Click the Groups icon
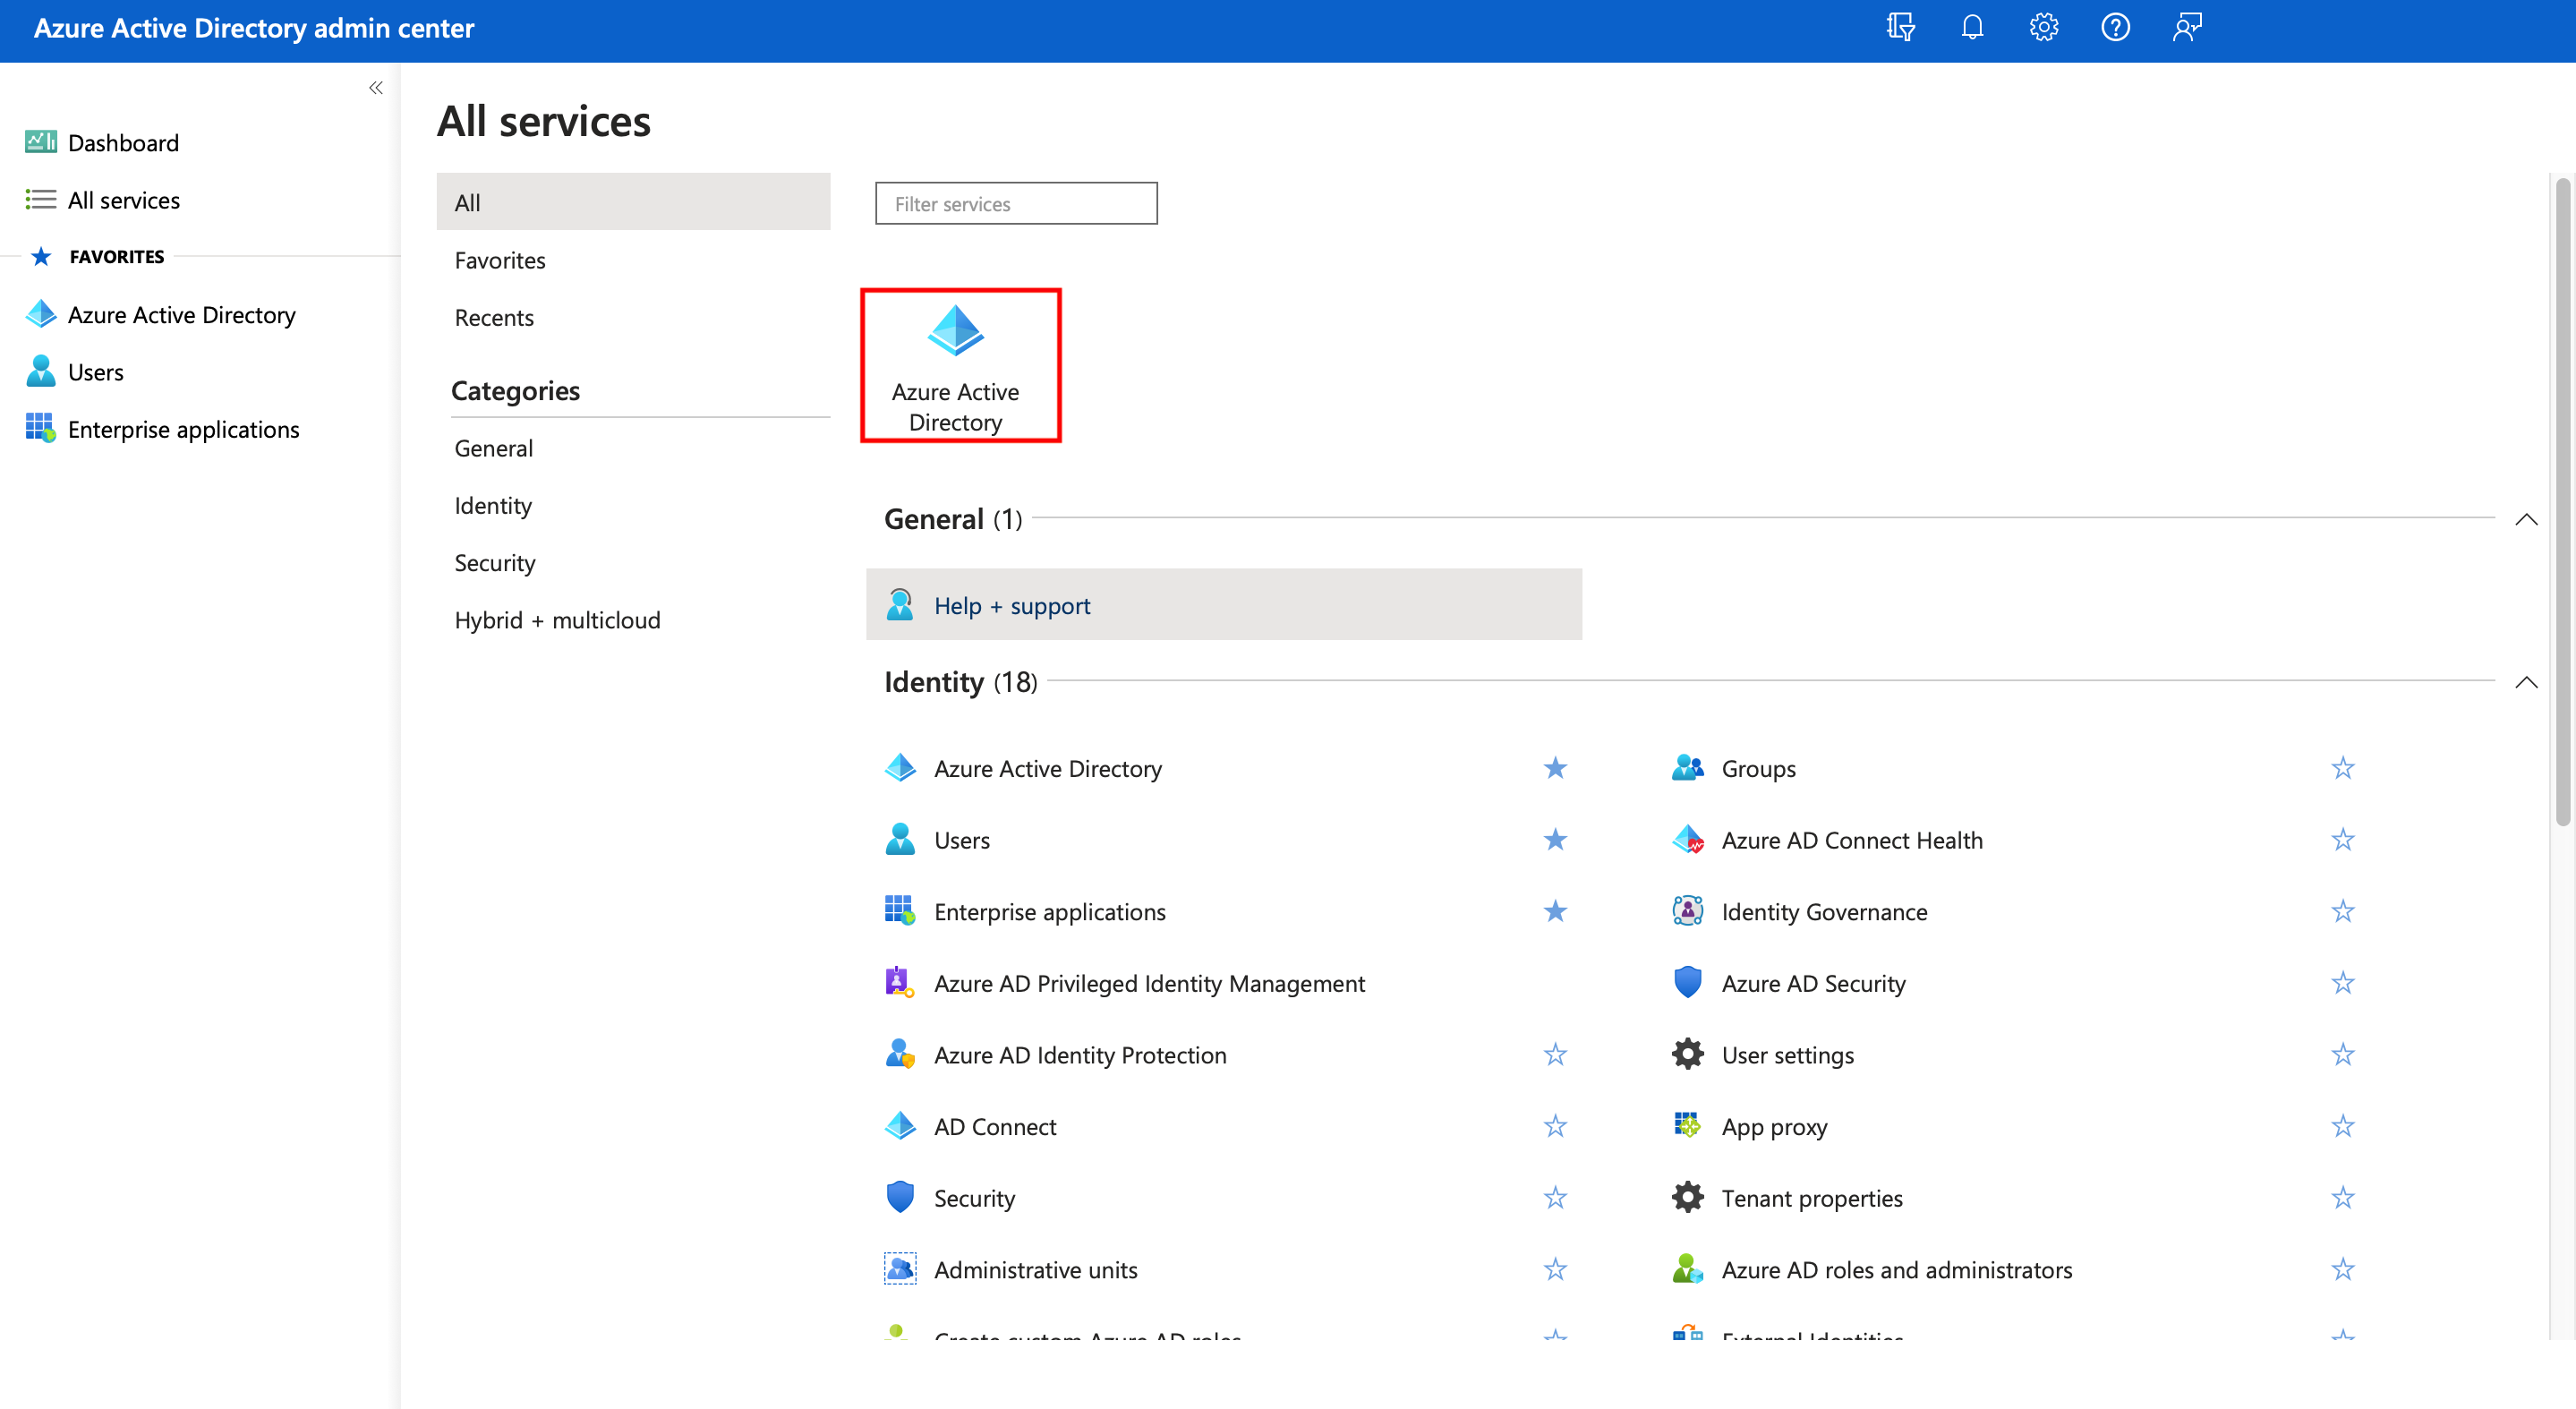The image size is (2576, 1409). click(x=1687, y=768)
